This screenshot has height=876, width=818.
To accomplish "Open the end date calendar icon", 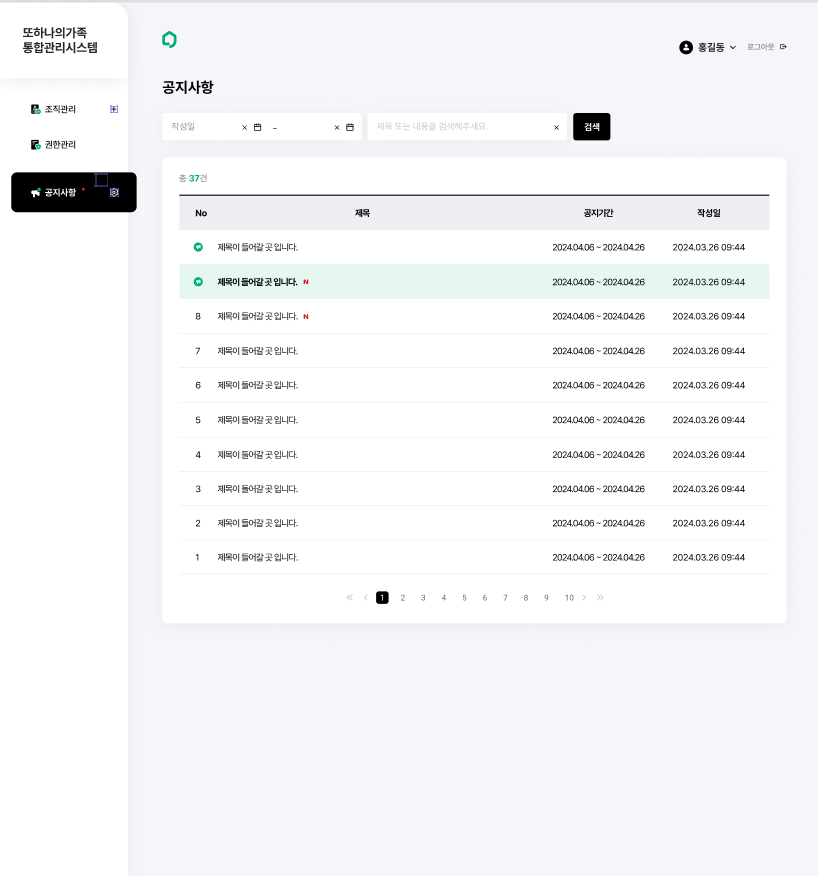I will [350, 127].
